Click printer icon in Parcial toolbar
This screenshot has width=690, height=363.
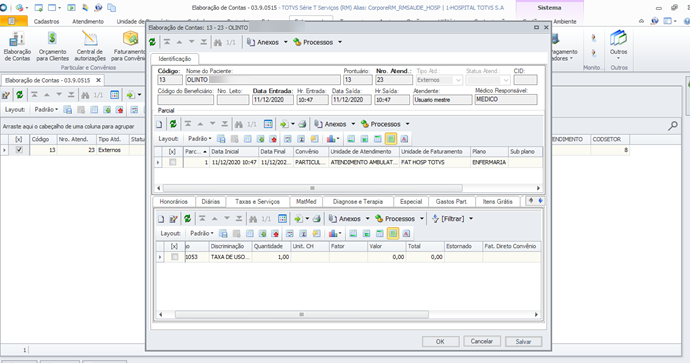[302, 124]
